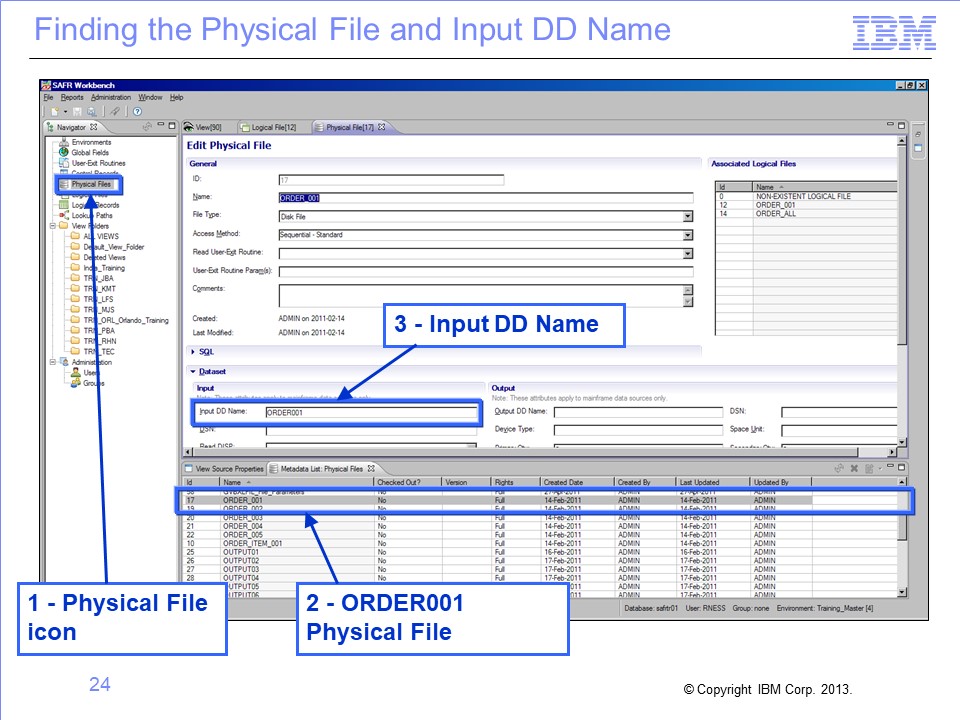Viewport: 960px width, 720px height.
Task: Click the delete X icon in Metadata List toolbar
Action: tap(854, 468)
